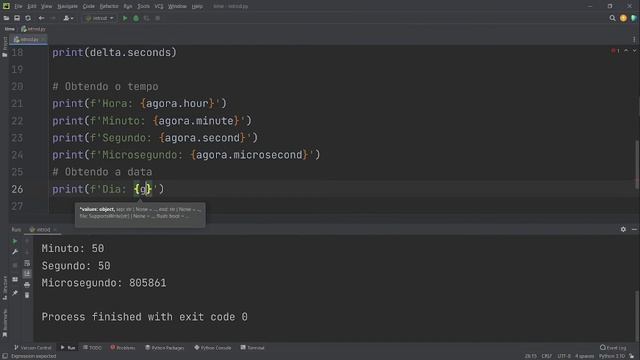This screenshot has height=360, width=640.
Task: Click the comment '# Obtendo o tempo'
Action: click(105, 87)
